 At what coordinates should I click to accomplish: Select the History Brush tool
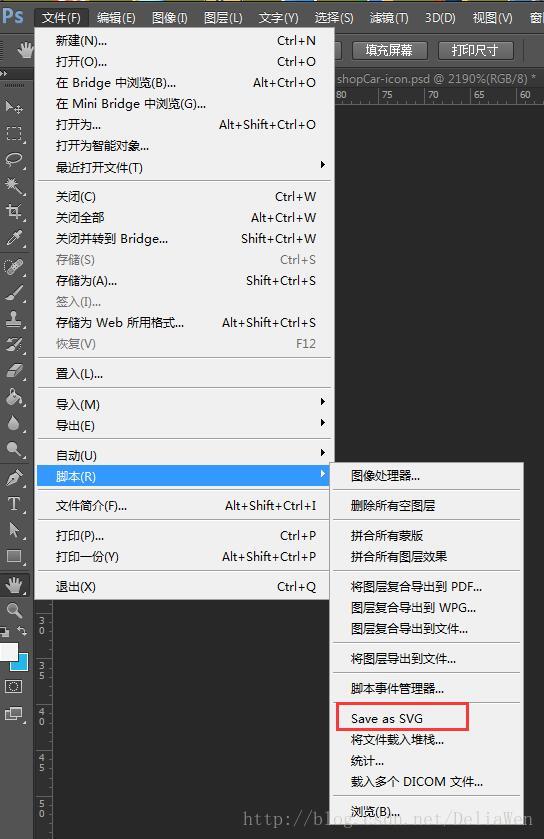pos(13,345)
